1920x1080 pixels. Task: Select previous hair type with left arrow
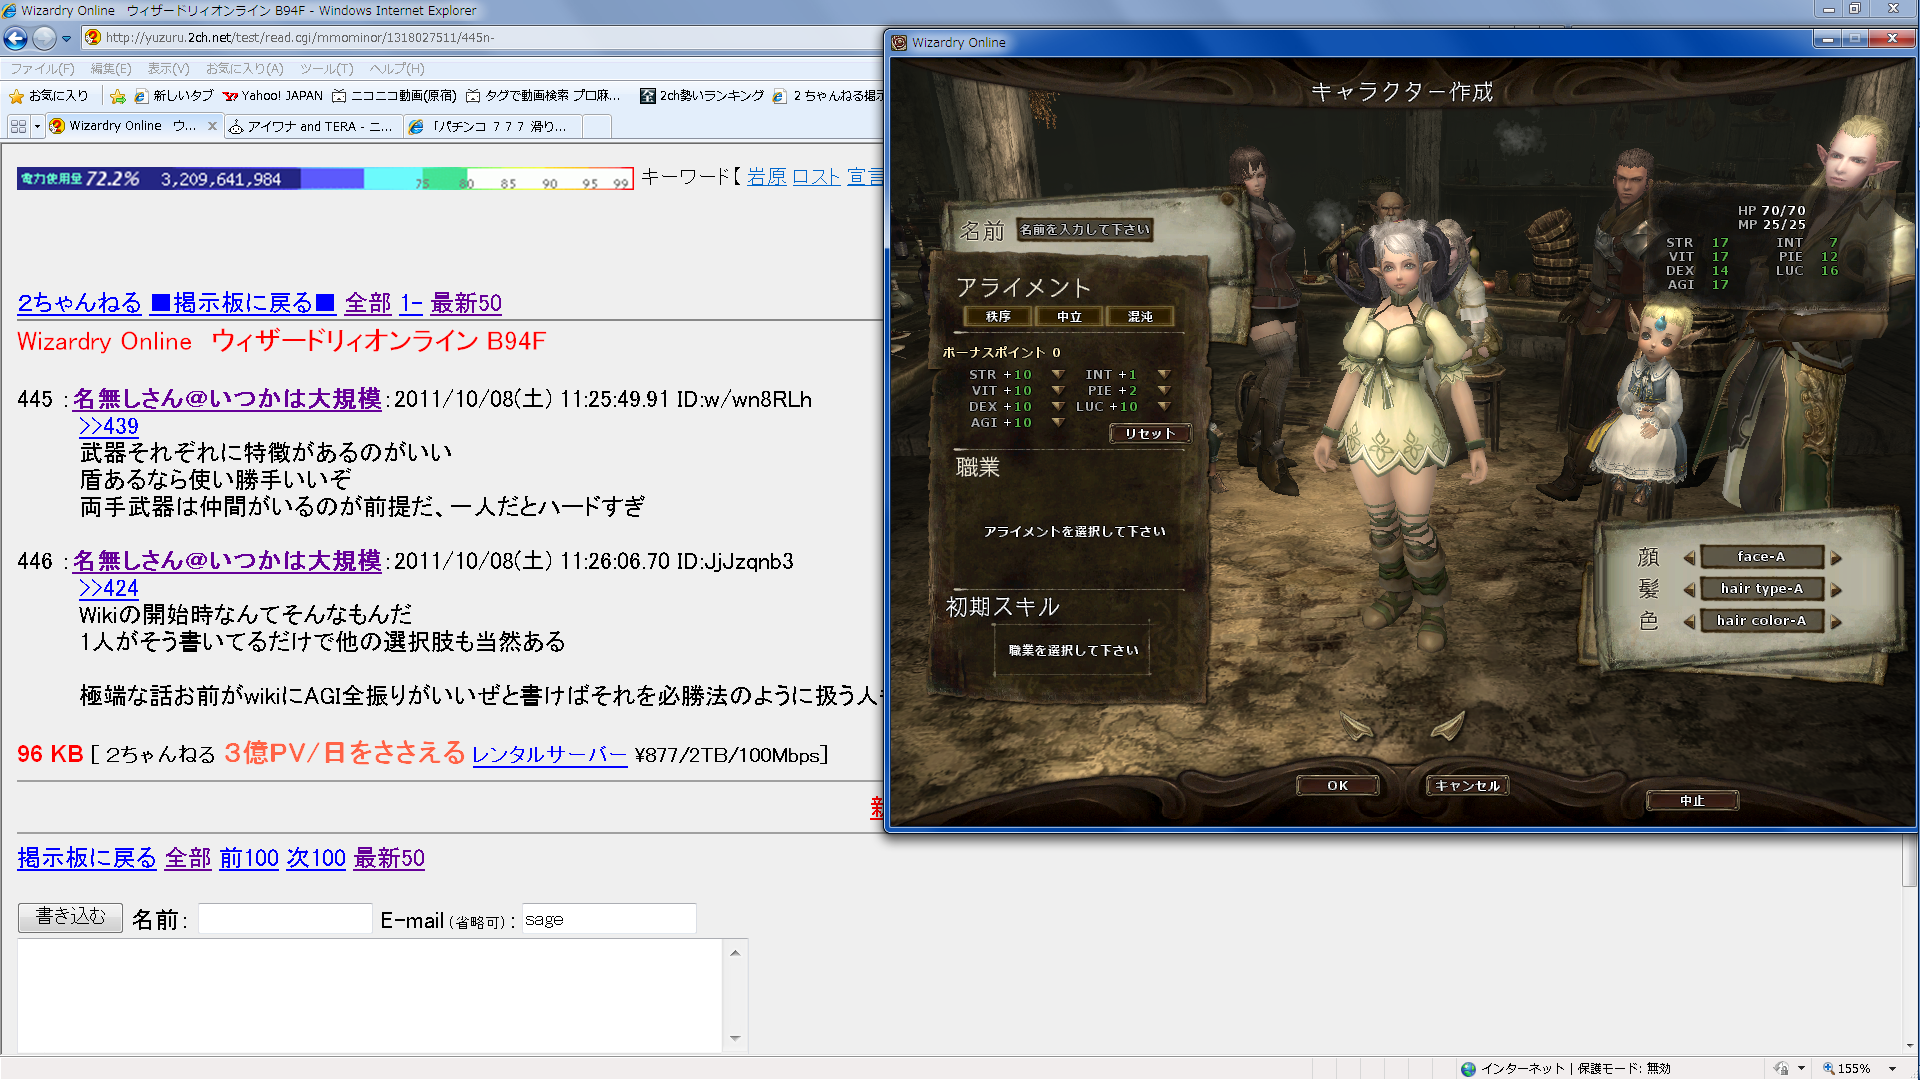[x=1689, y=590]
